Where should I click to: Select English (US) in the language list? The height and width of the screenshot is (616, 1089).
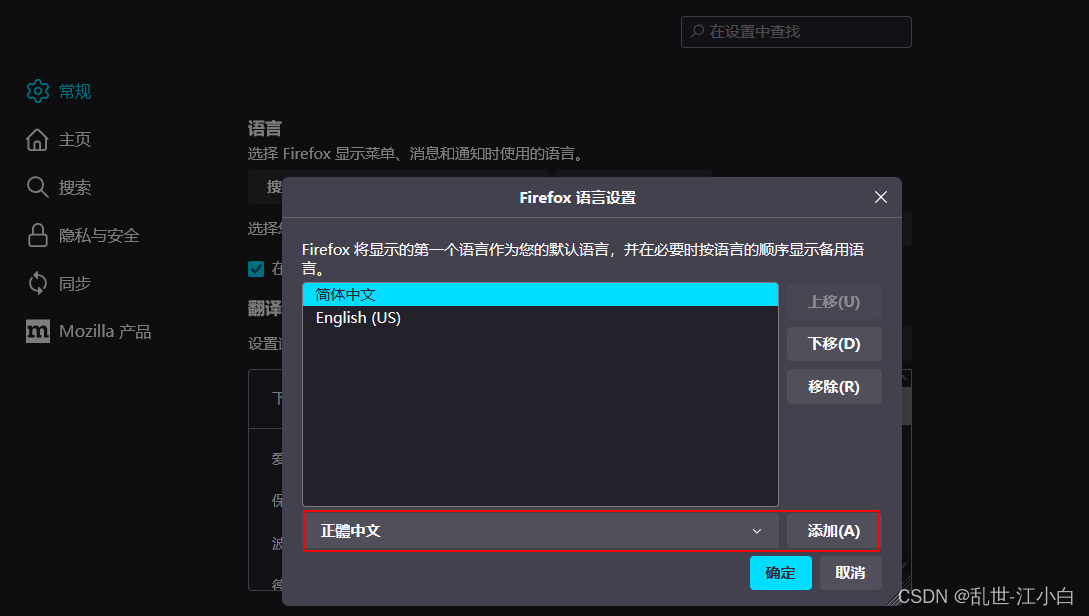point(540,317)
